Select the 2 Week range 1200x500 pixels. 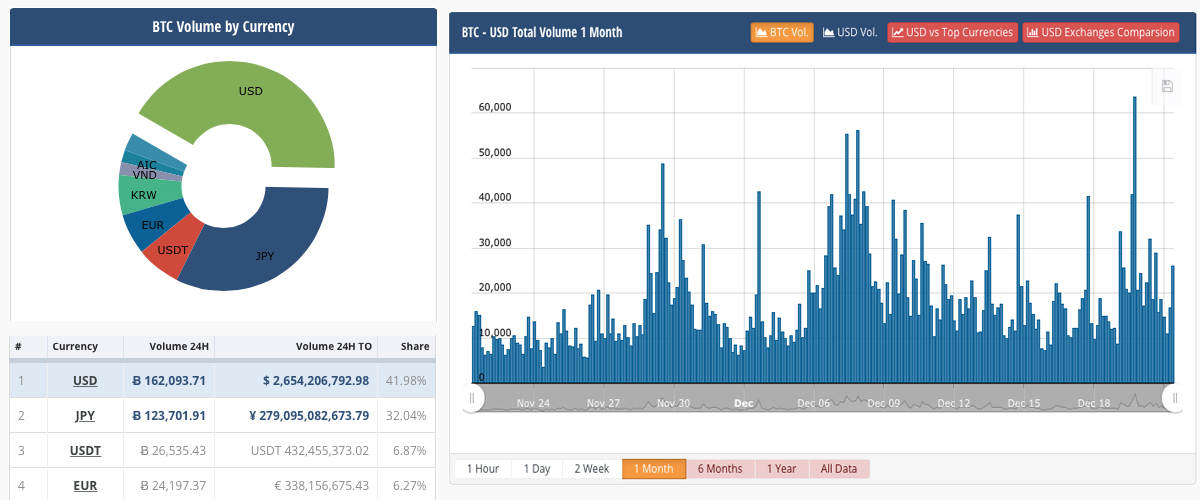tap(591, 469)
